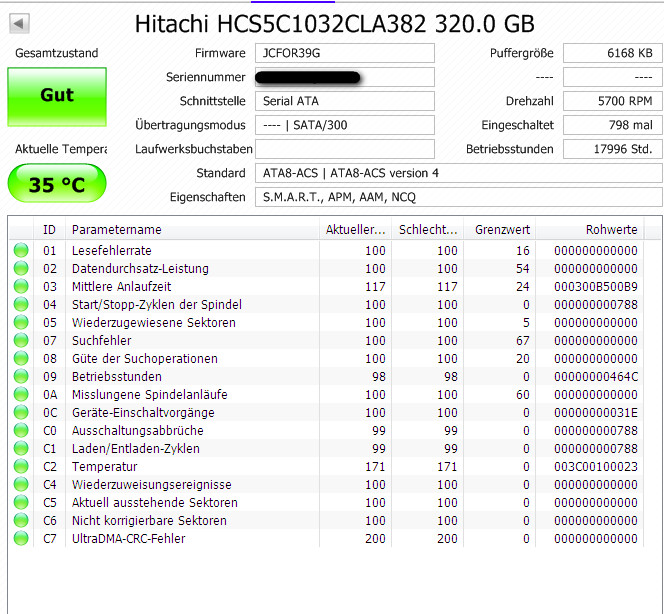This screenshot has width=664, height=614.
Task: Click the empty Laufwerksbuchstaben field
Action: point(345,149)
